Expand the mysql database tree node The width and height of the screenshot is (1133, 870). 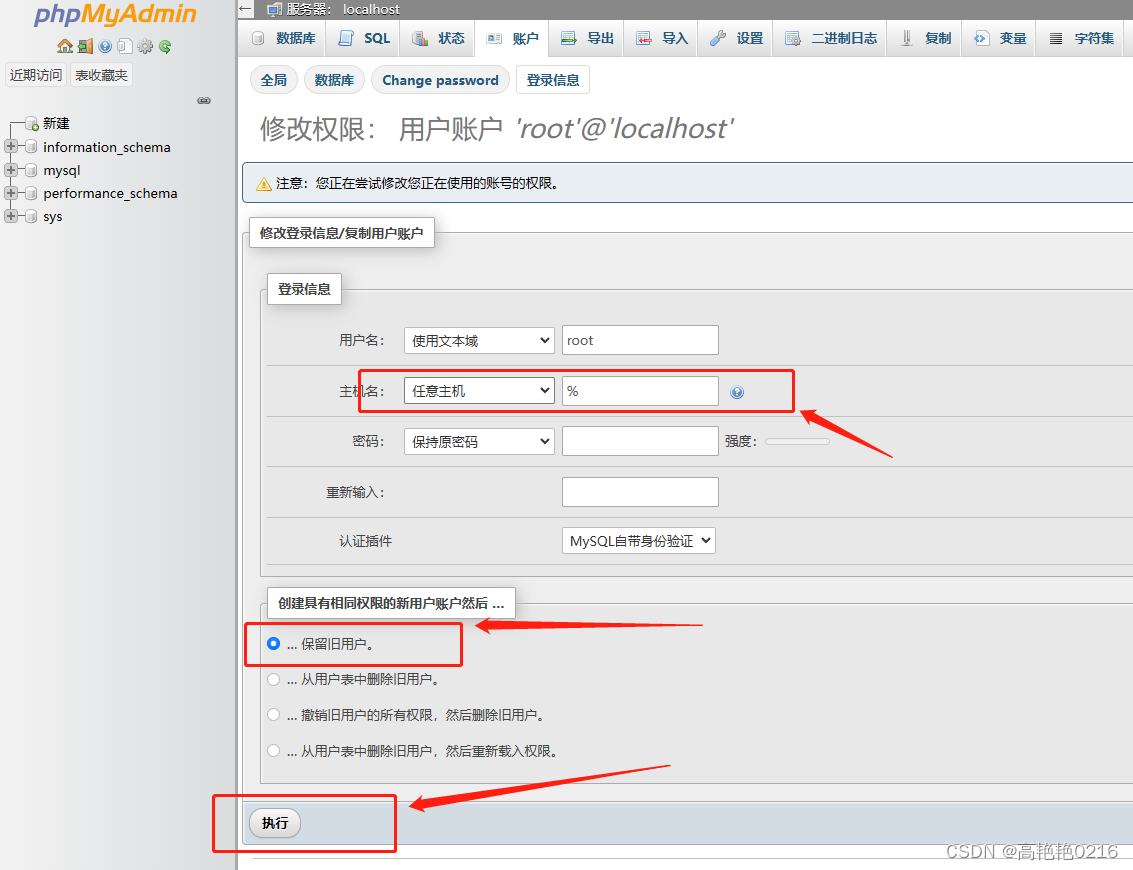tap(11, 170)
